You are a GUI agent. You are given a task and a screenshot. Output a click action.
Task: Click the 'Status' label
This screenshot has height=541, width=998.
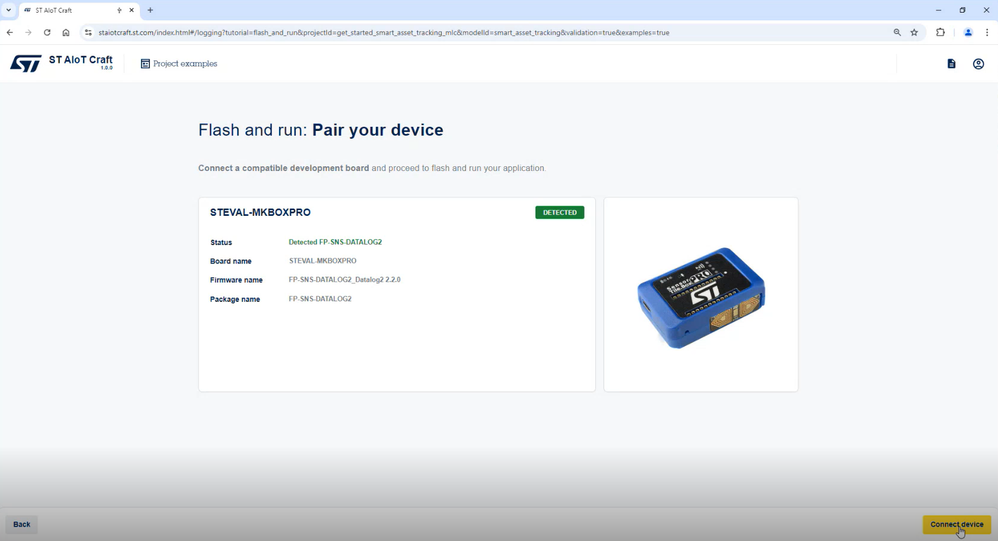pyautogui.click(x=221, y=242)
